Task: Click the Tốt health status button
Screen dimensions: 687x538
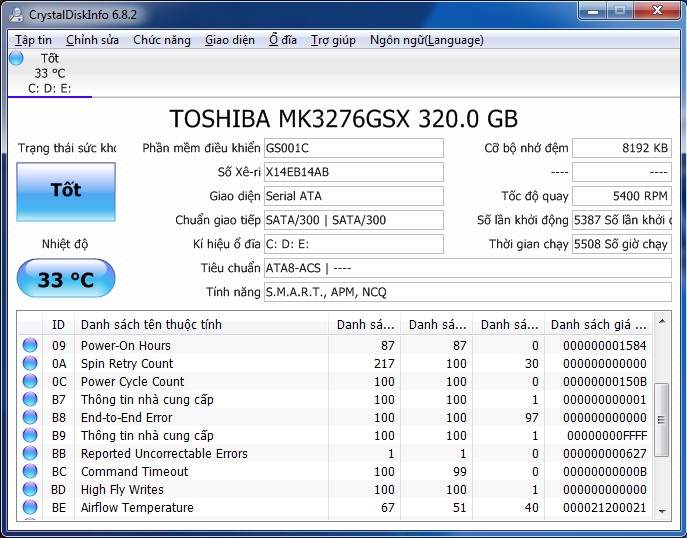Action: [x=66, y=192]
